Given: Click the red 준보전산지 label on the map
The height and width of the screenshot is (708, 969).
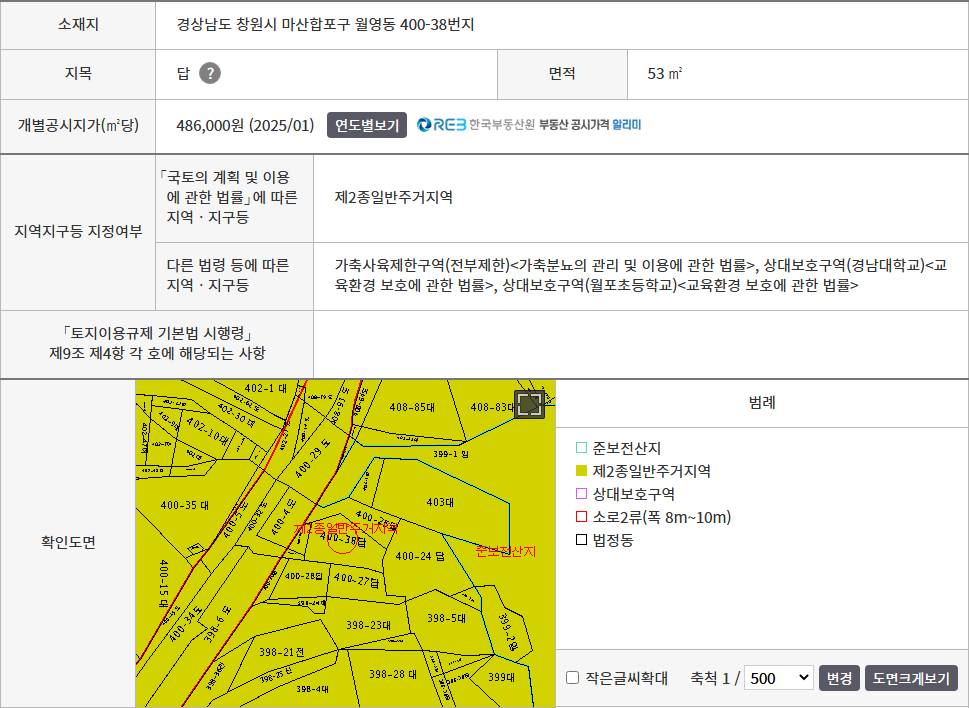Looking at the screenshot, I should click(506, 552).
